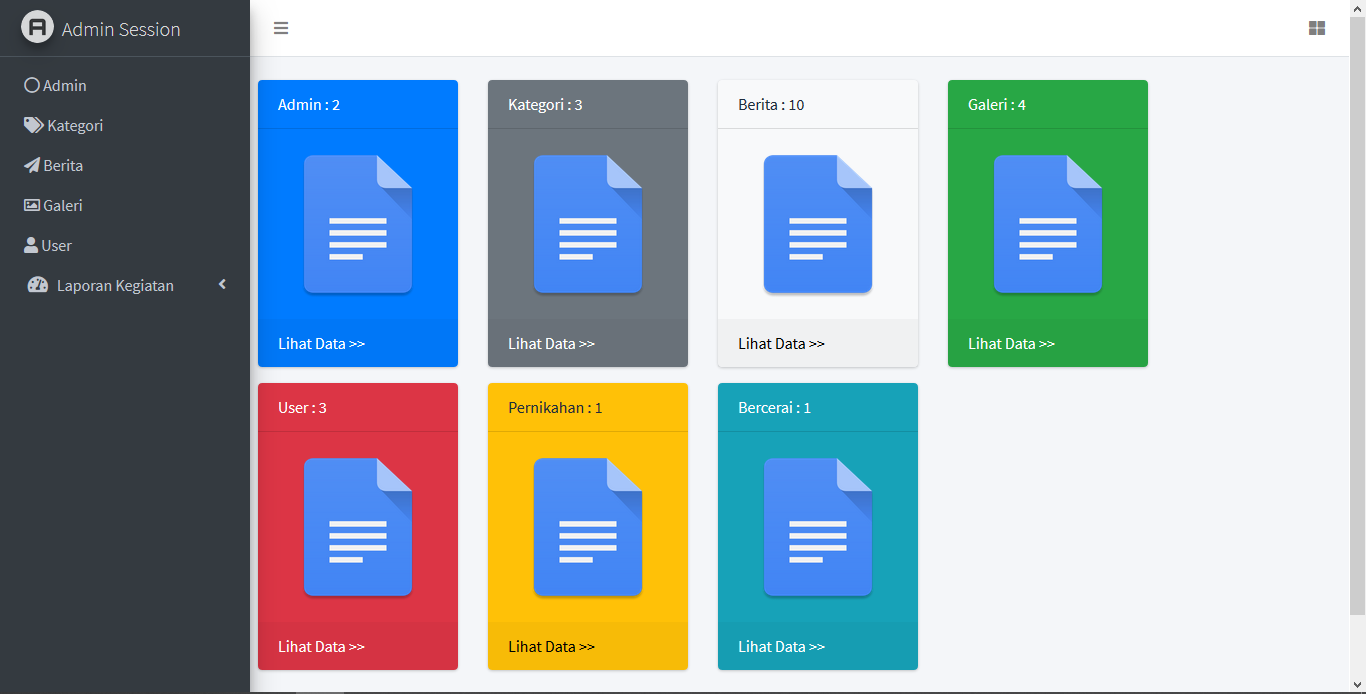Click the document icon in the Berita card
The width and height of the screenshot is (1366, 694).
click(818, 224)
